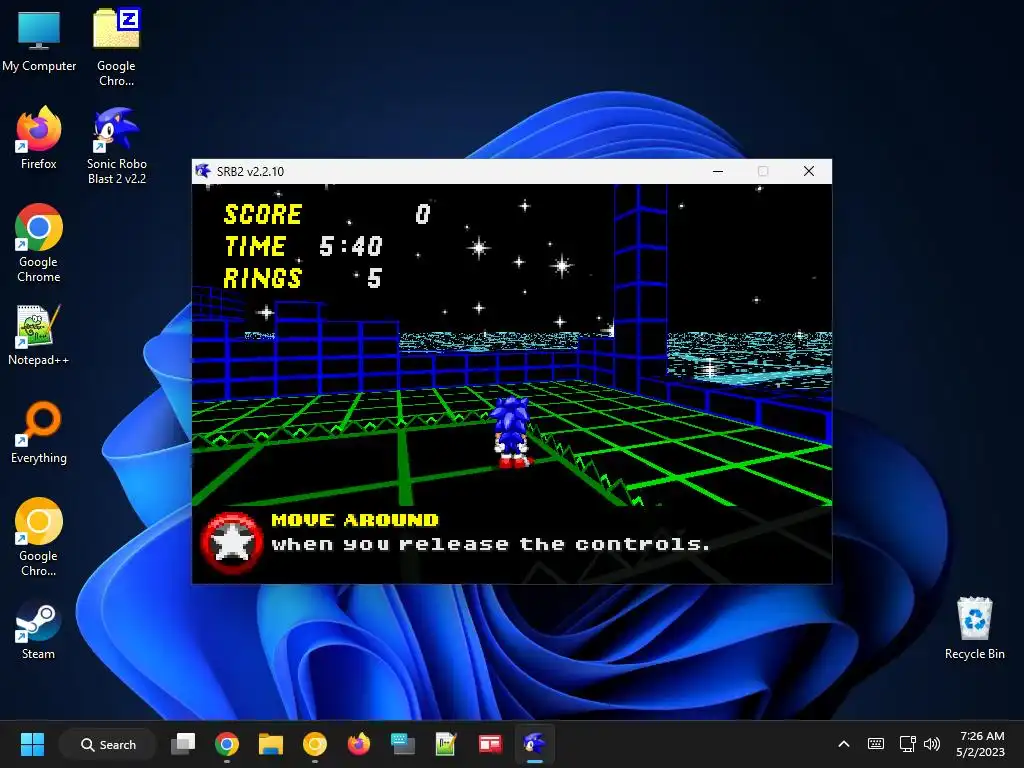Click the TIME value 5:40 in HUD
The width and height of the screenshot is (1024, 768).
(x=351, y=246)
